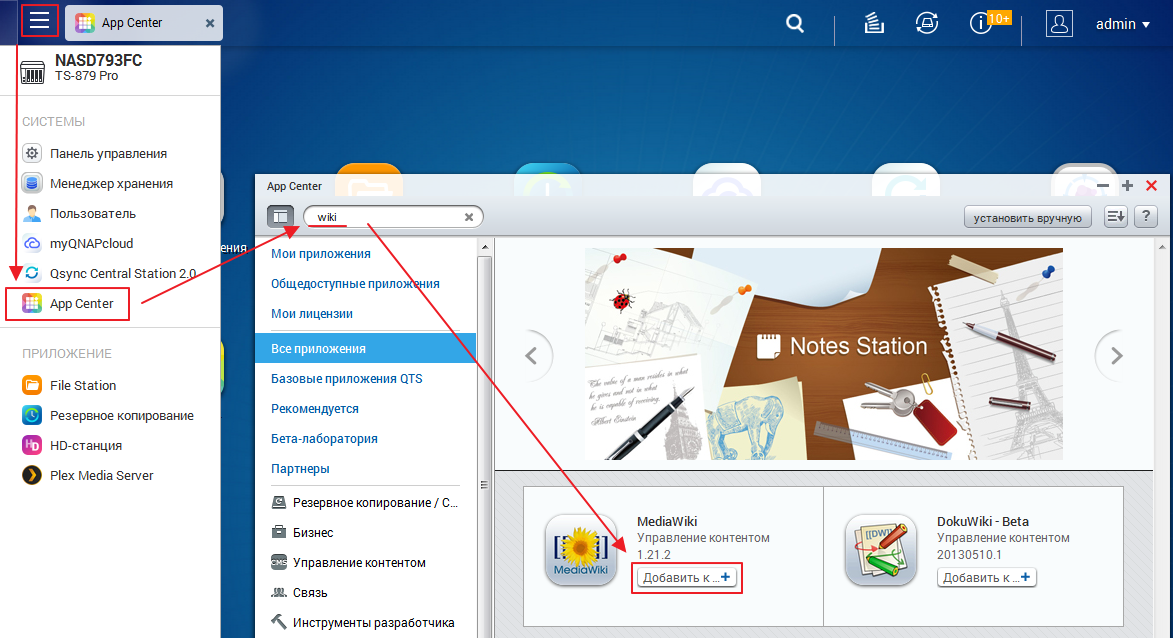Screen dimensions: 1173x638
Task: View event notifications info icon
Action: (x=979, y=24)
